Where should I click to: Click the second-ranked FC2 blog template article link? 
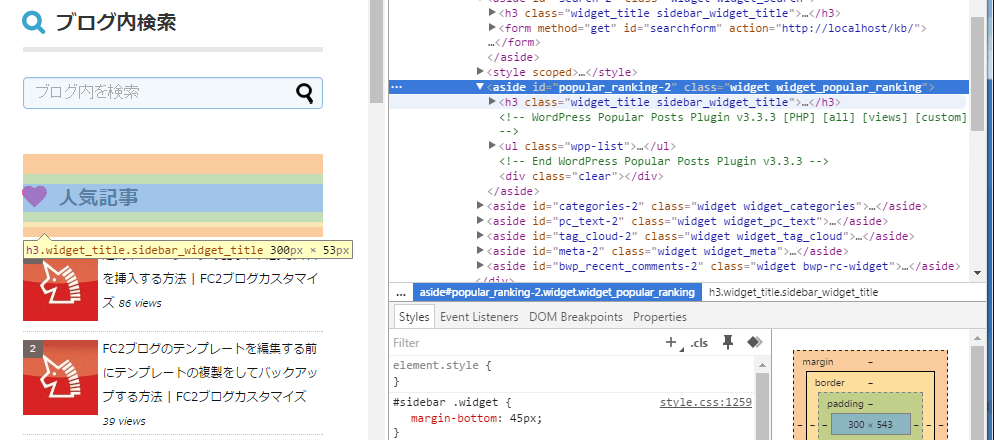tap(210, 372)
